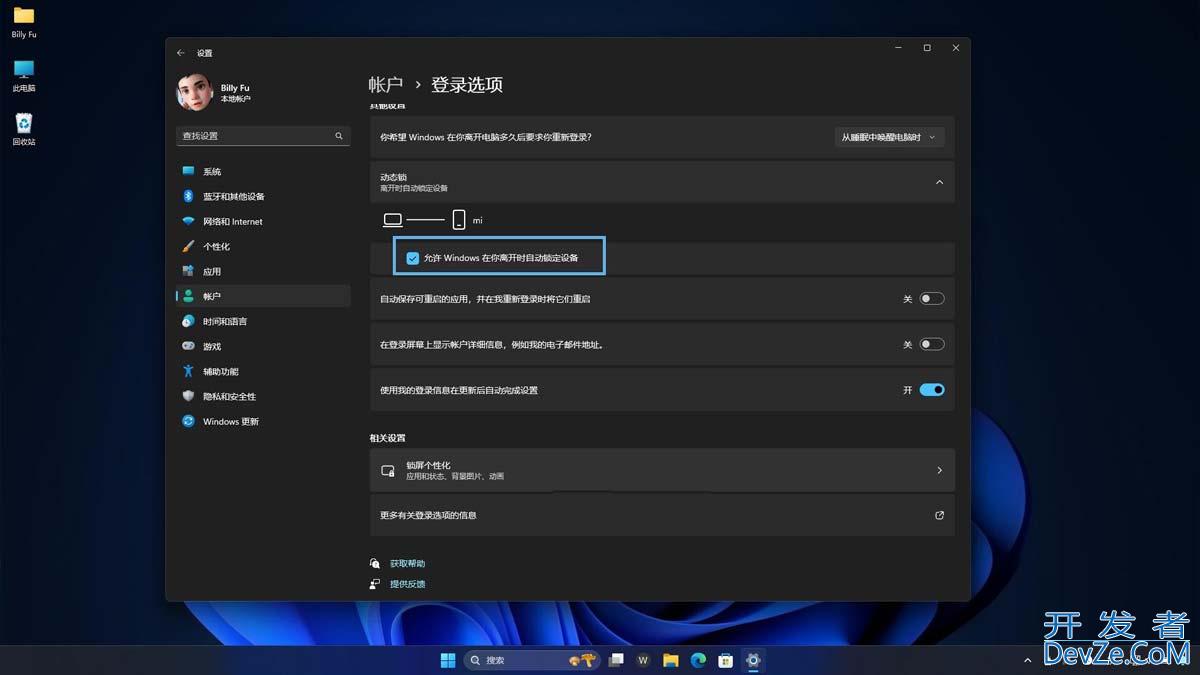Image resolution: width=1200 pixels, height=675 pixels.
Task: Click the paired phone icon labeled mi
Action: tap(459, 219)
